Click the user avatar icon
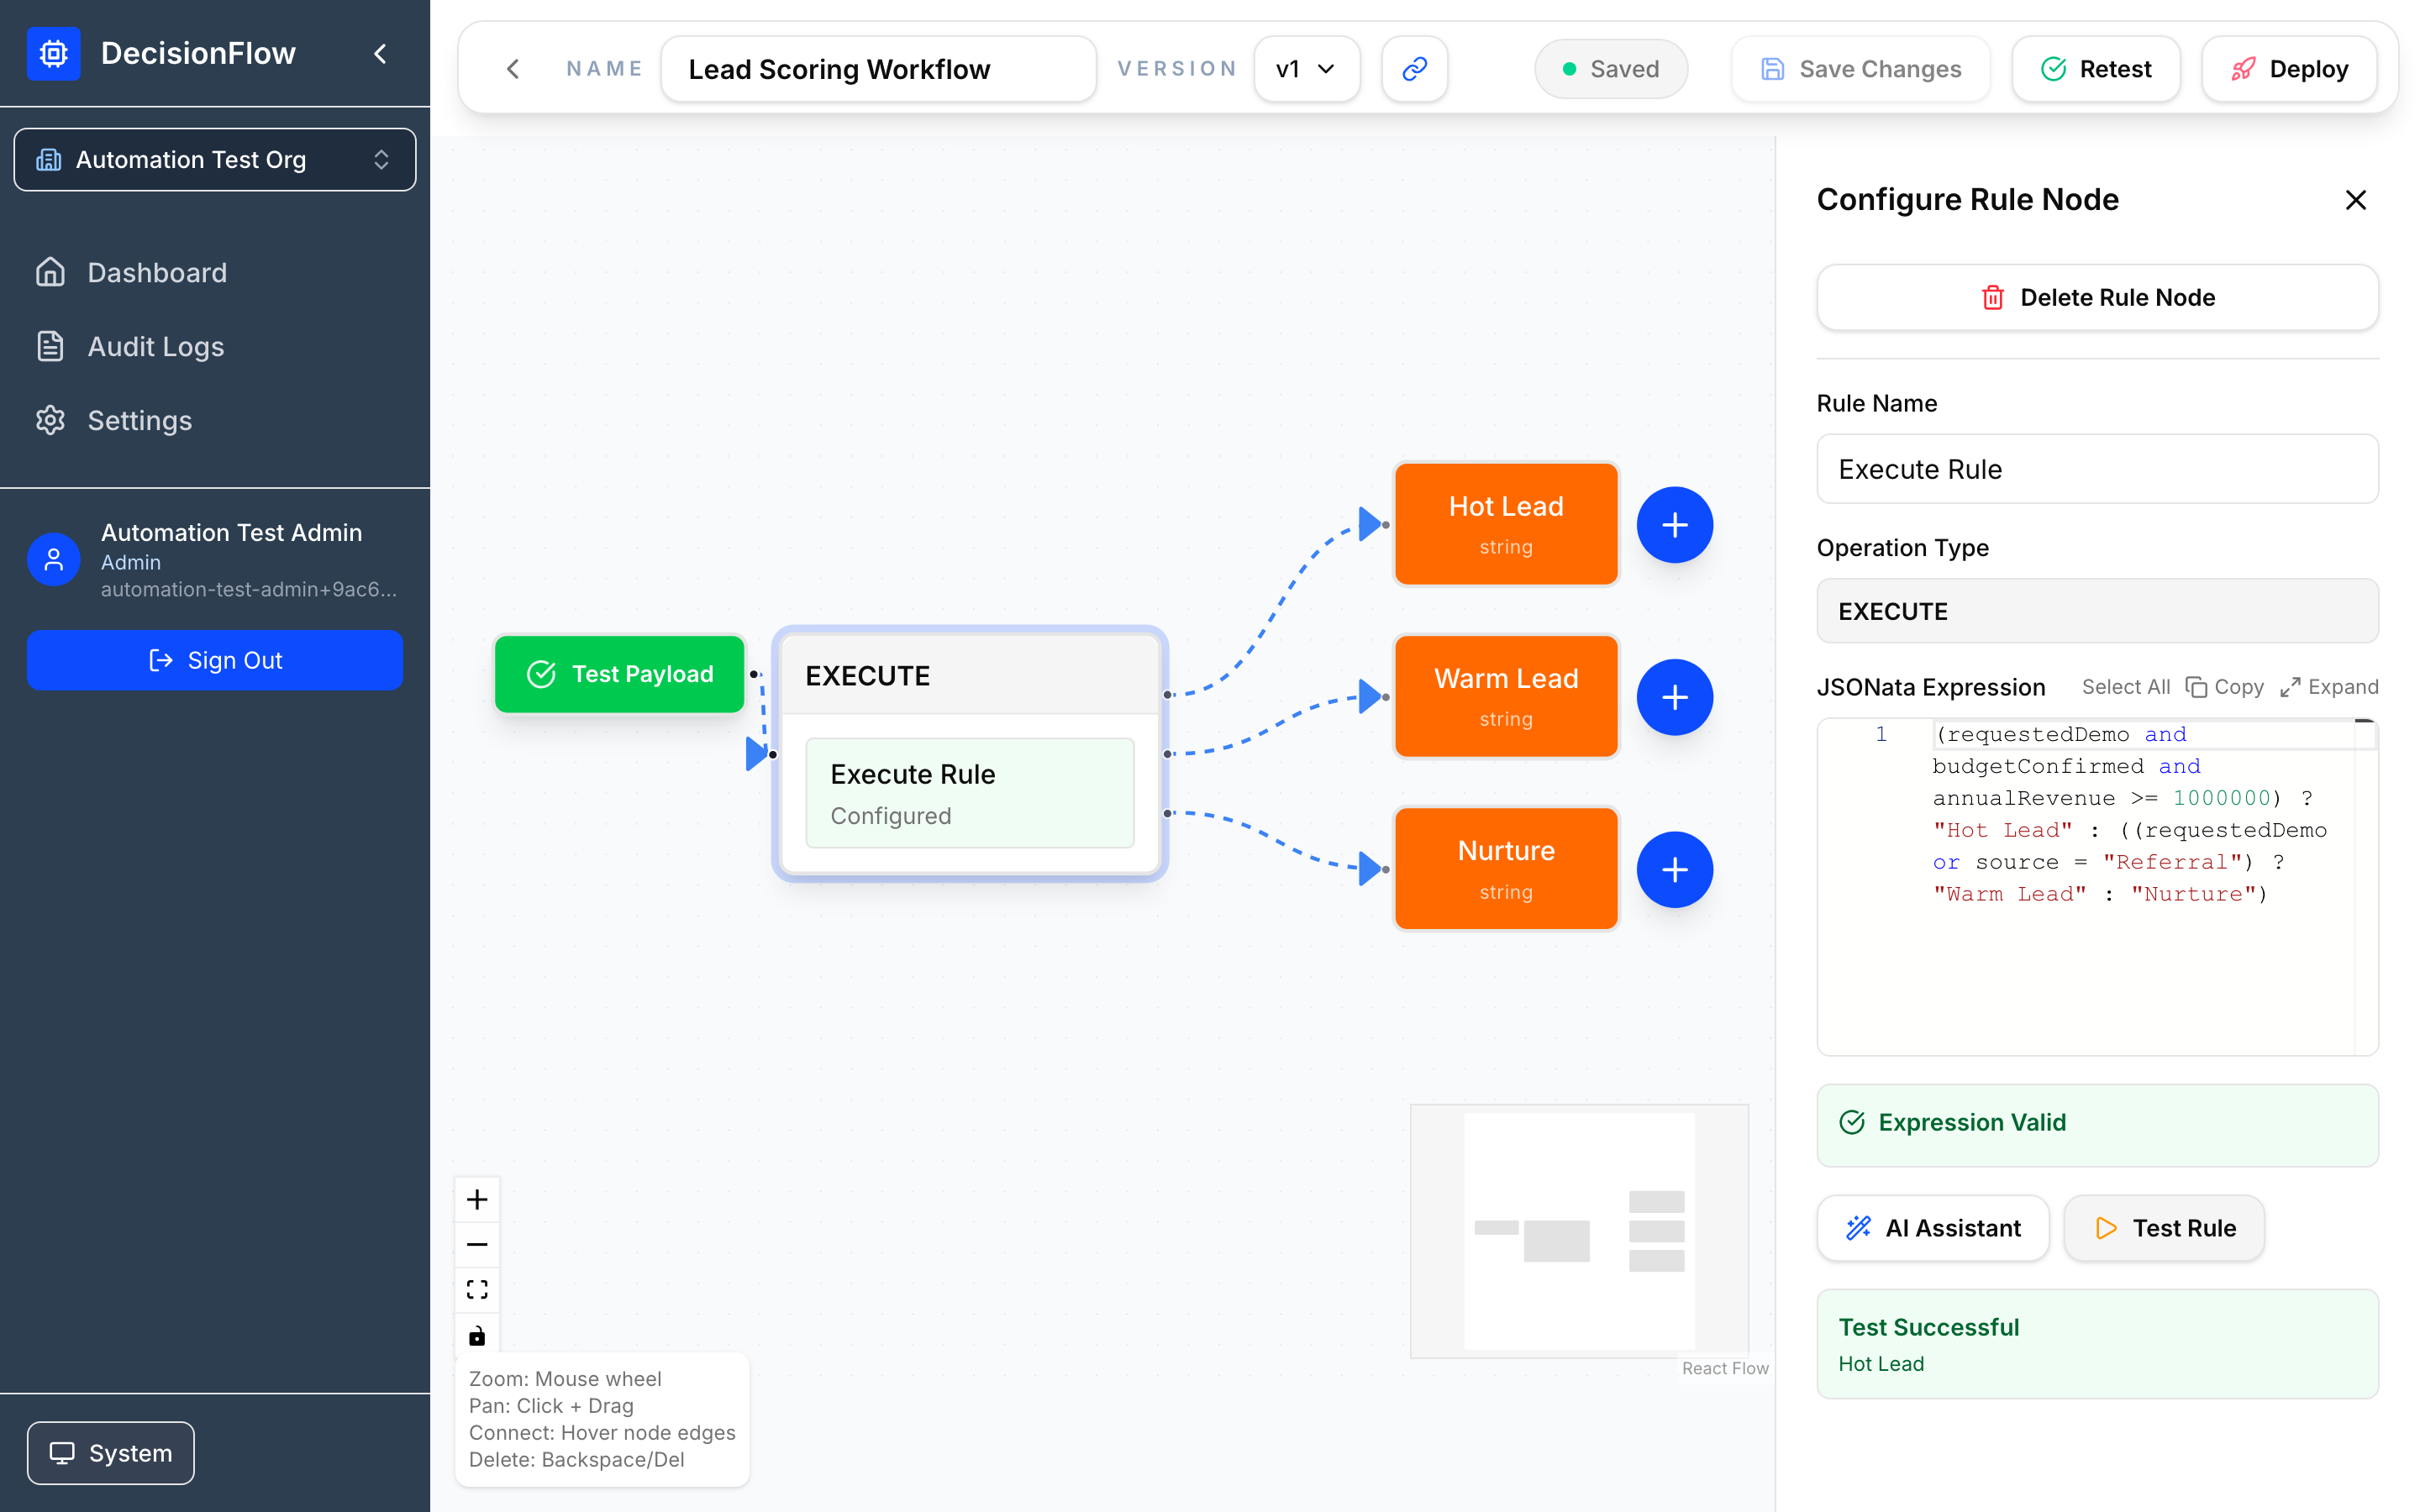Screen dimensions: 2420x1512 53,560
